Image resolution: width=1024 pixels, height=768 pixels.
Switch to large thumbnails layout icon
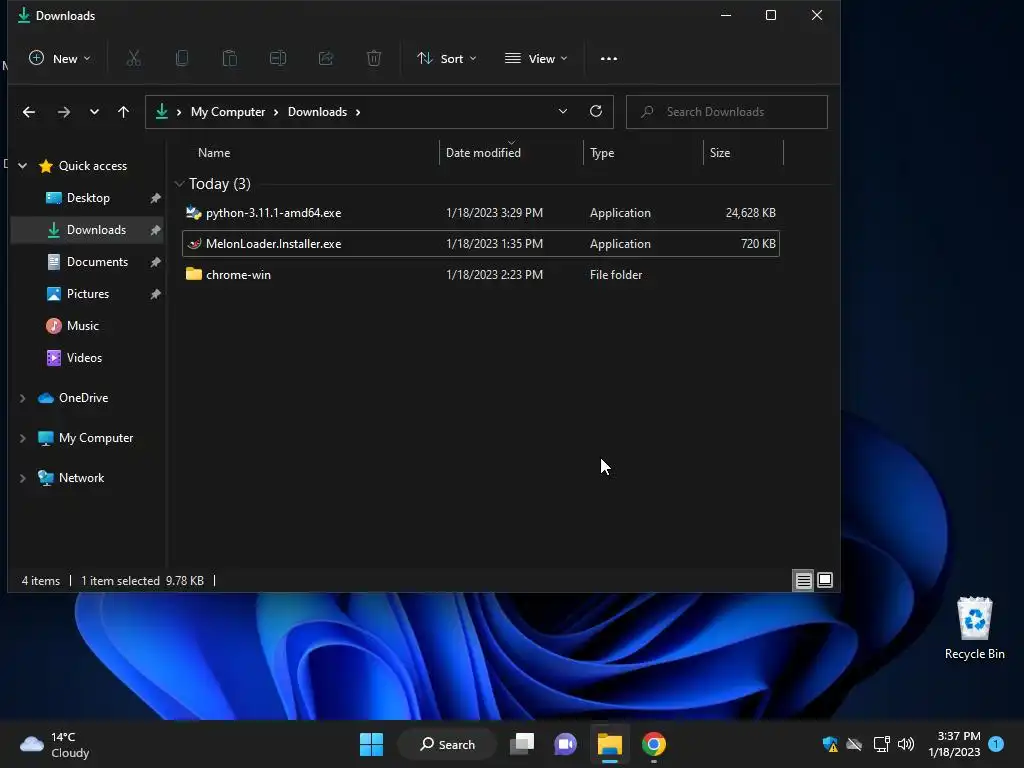click(825, 580)
